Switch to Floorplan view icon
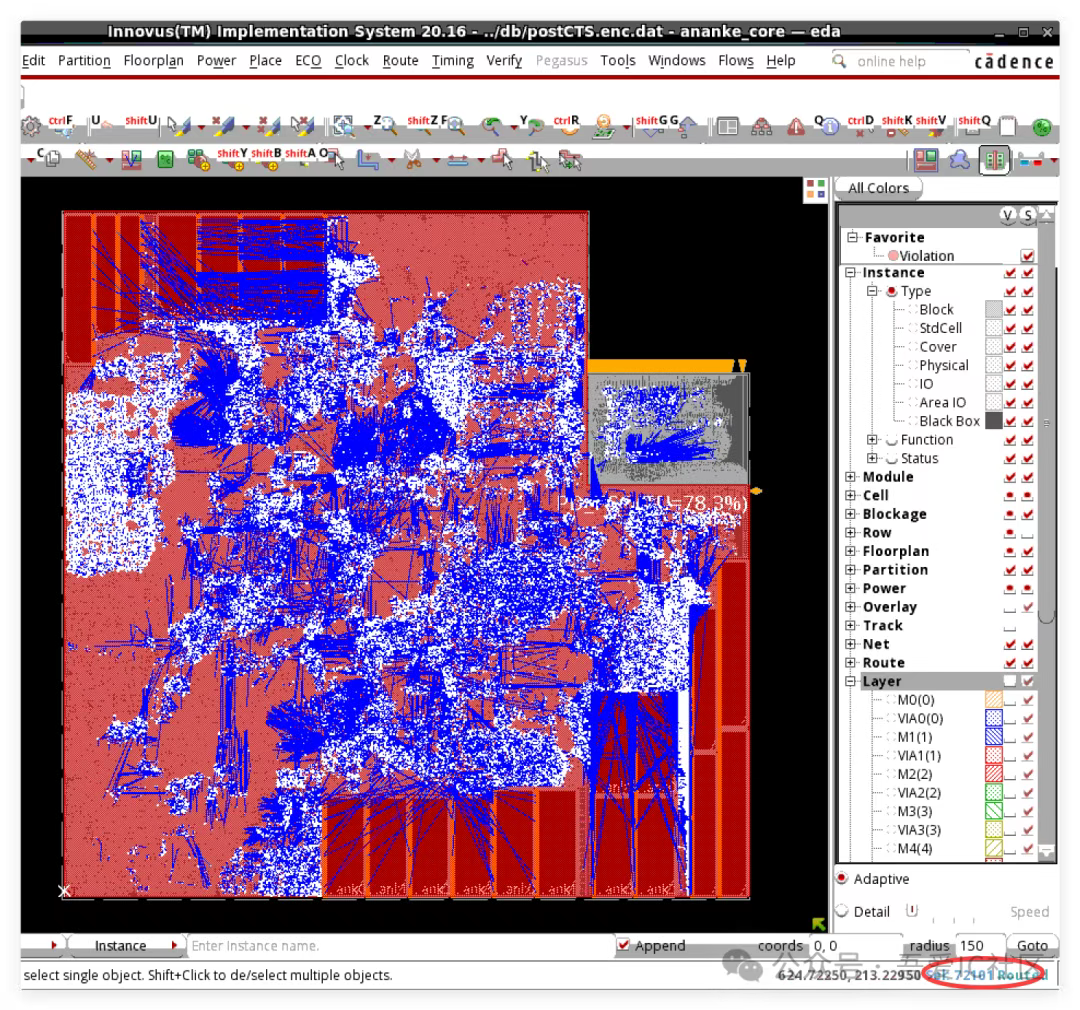The image size is (1080, 1010). coord(926,161)
